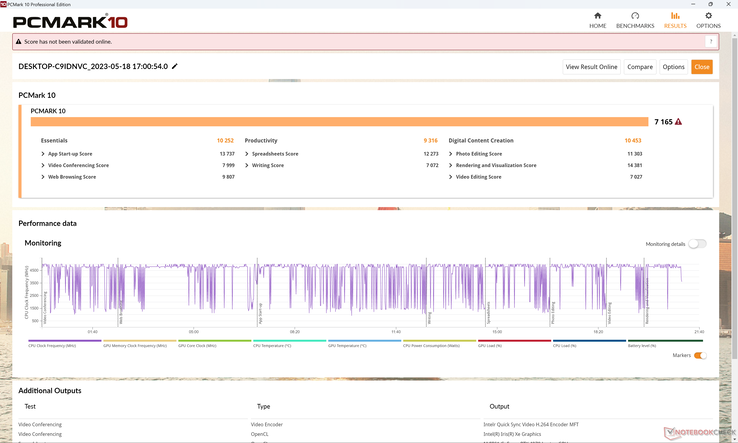
Task: Click the overall PCMark 10 orange score bar
Action: 339,122
